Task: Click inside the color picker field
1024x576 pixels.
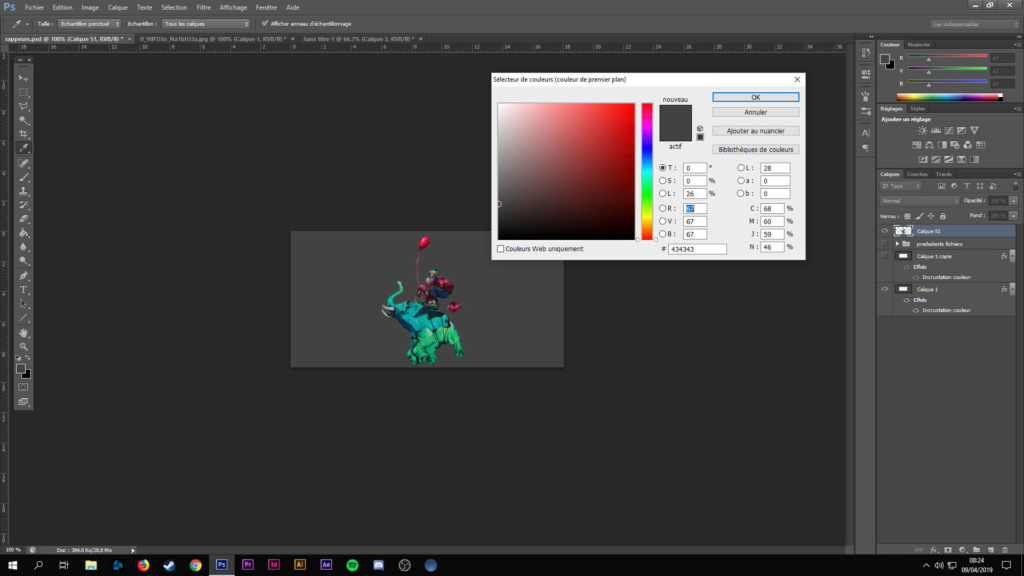Action: tap(566, 171)
